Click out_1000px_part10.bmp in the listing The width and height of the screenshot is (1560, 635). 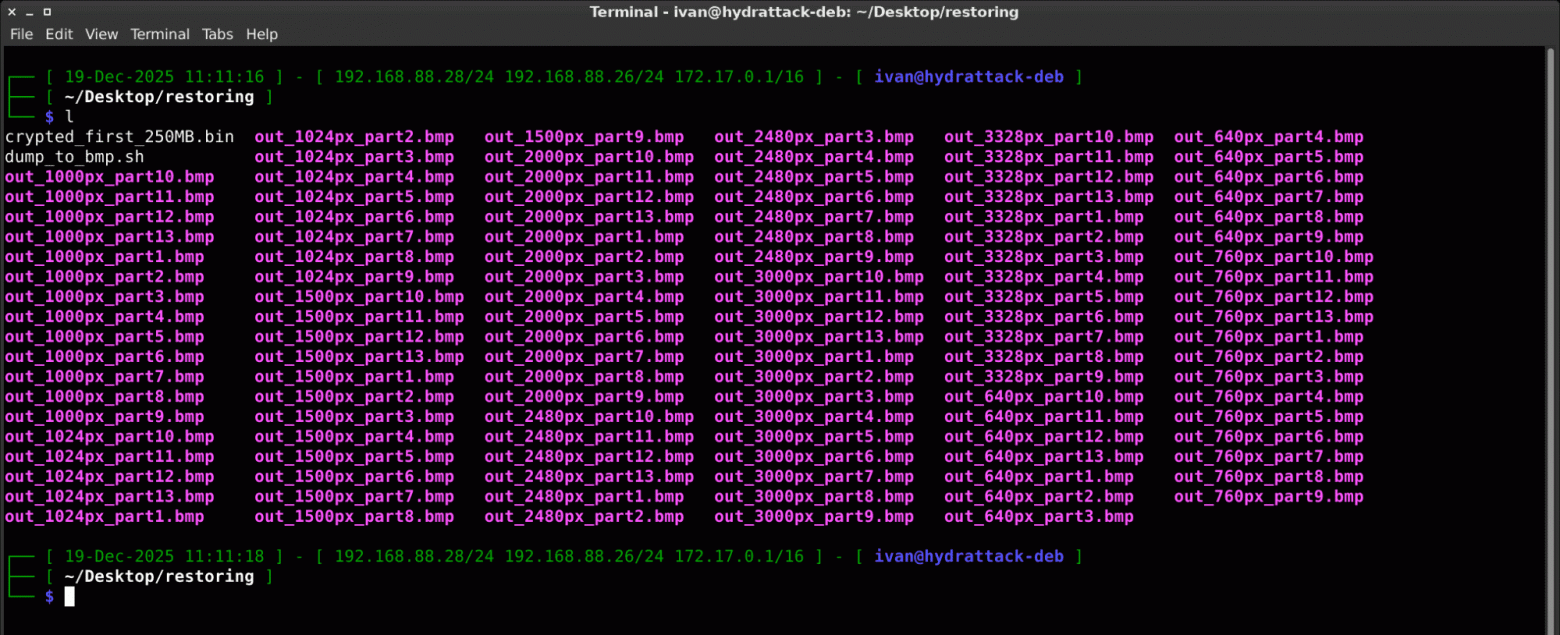pos(110,177)
